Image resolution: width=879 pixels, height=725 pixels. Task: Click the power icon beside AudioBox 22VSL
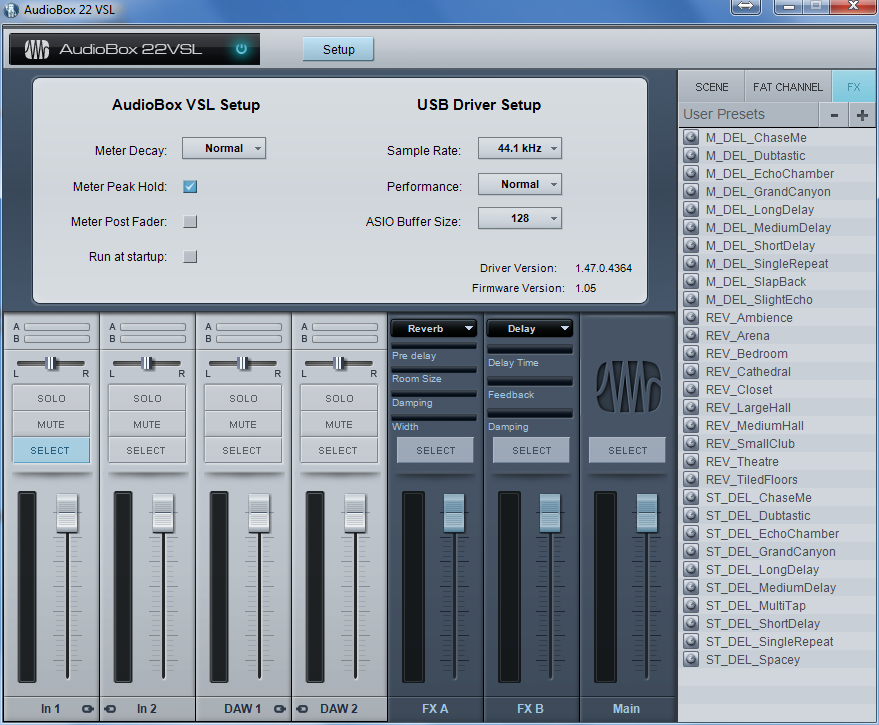tap(241, 49)
